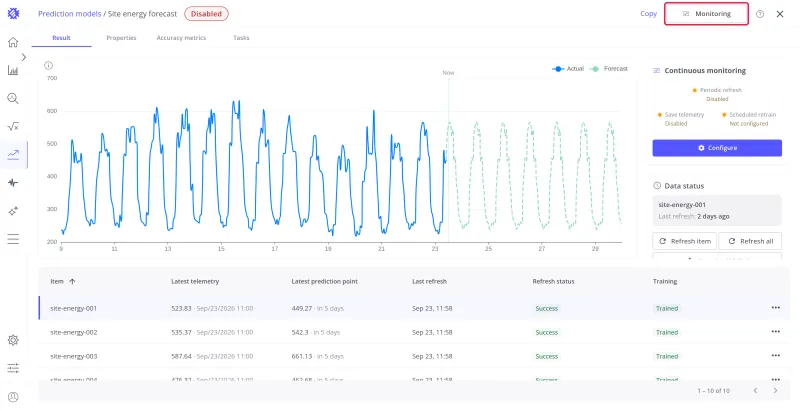
Task: Click the 1 – 10 of 10 pagination text
Action: pyautogui.click(x=713, y=391)
